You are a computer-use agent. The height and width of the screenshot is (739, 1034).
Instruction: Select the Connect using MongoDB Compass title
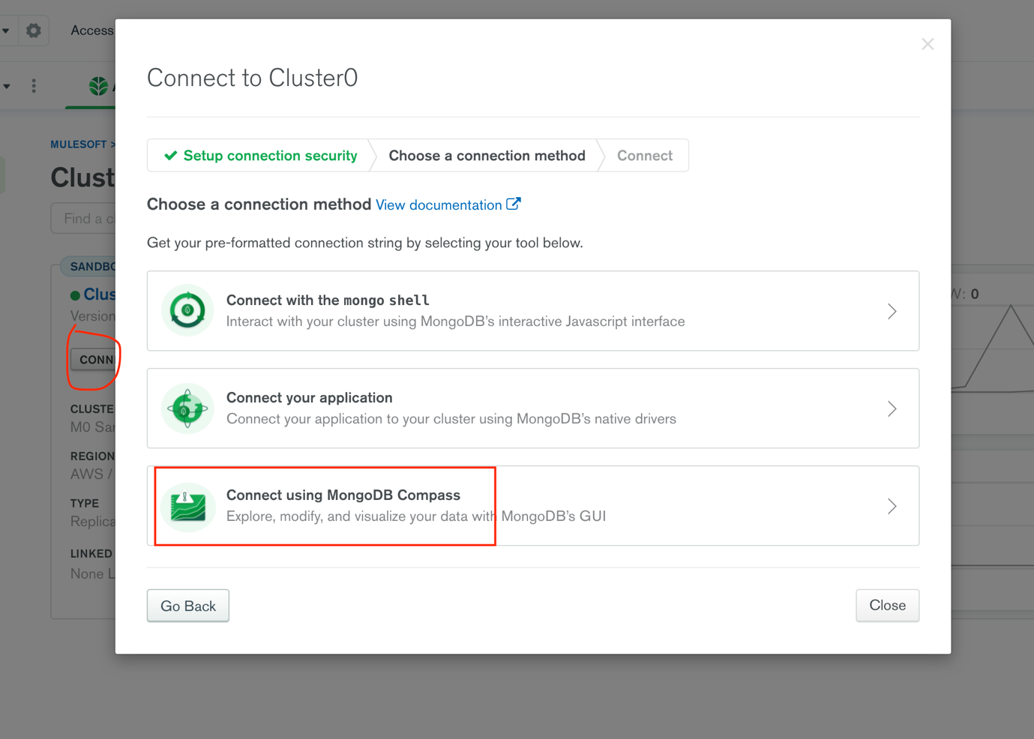pyautogui.click(x=343, y=495)
